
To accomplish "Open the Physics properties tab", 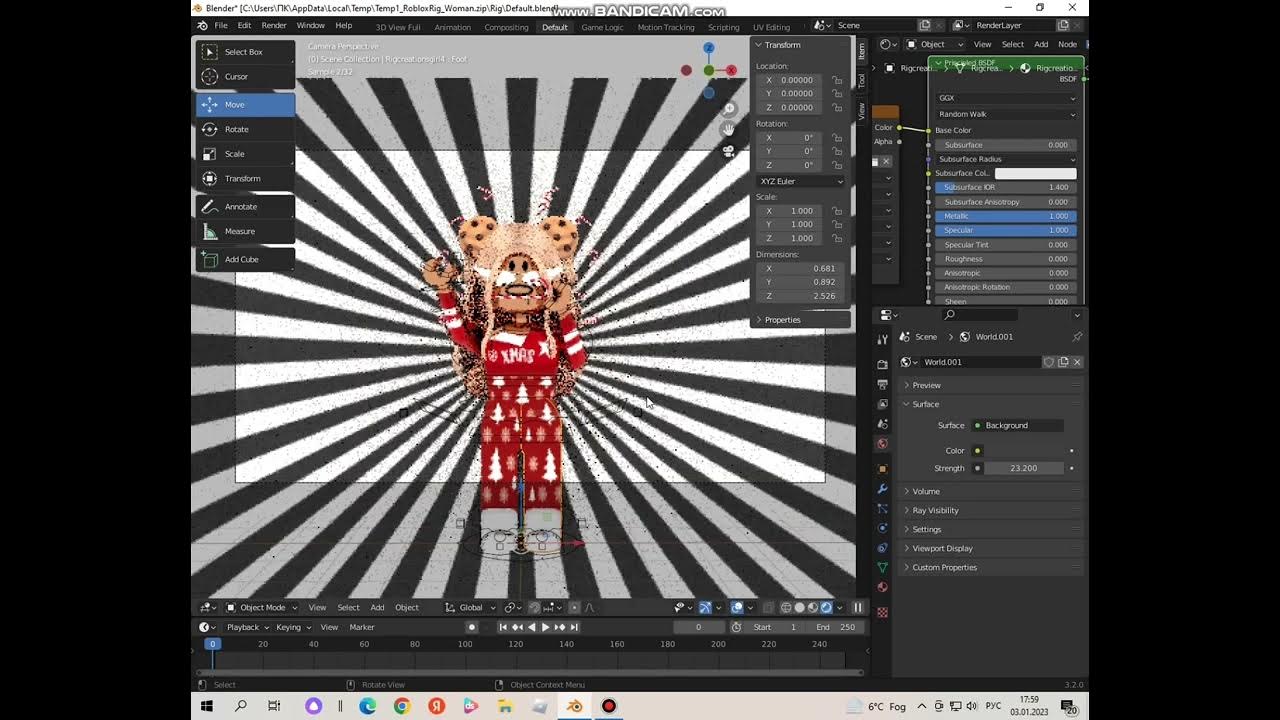I will [882, 528].
